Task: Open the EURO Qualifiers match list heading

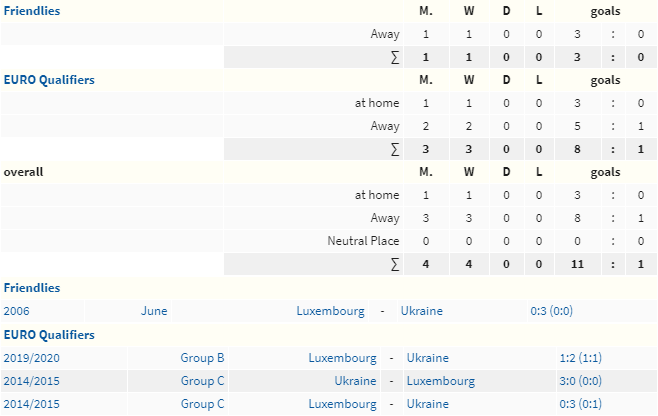Action: coord(49,335)
